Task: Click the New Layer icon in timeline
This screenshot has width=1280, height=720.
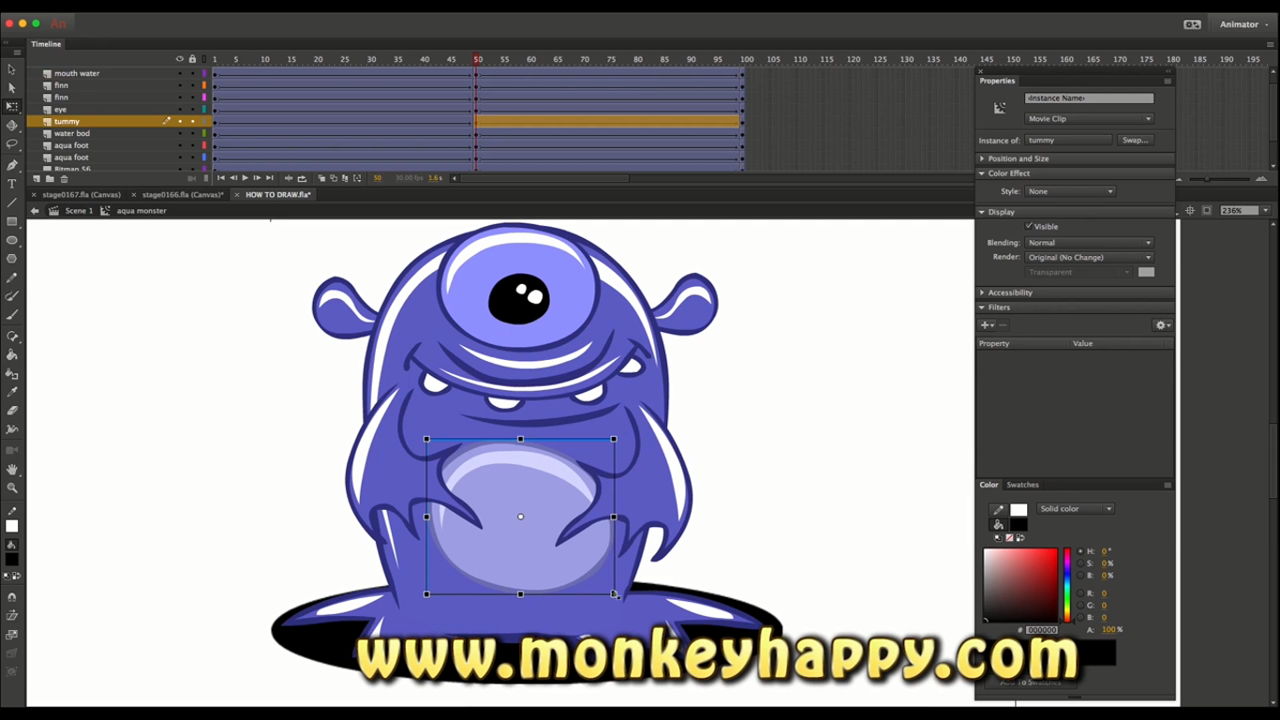Action: pyautogui.click(x=36, y=178)
